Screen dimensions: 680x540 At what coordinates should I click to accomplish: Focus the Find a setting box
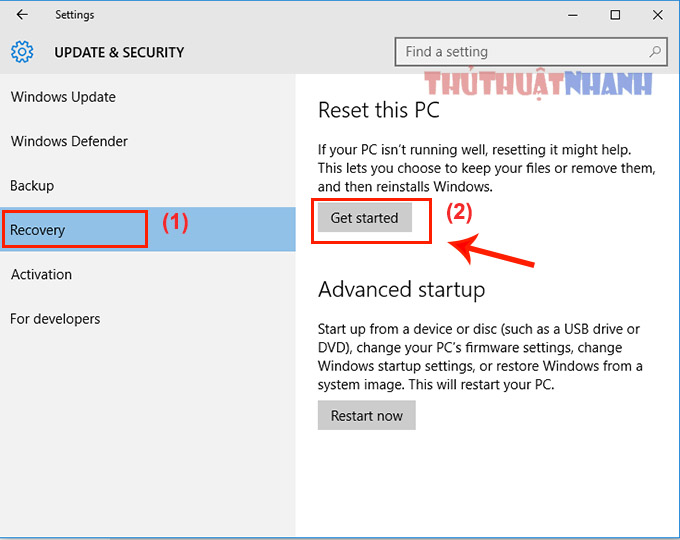531,52
